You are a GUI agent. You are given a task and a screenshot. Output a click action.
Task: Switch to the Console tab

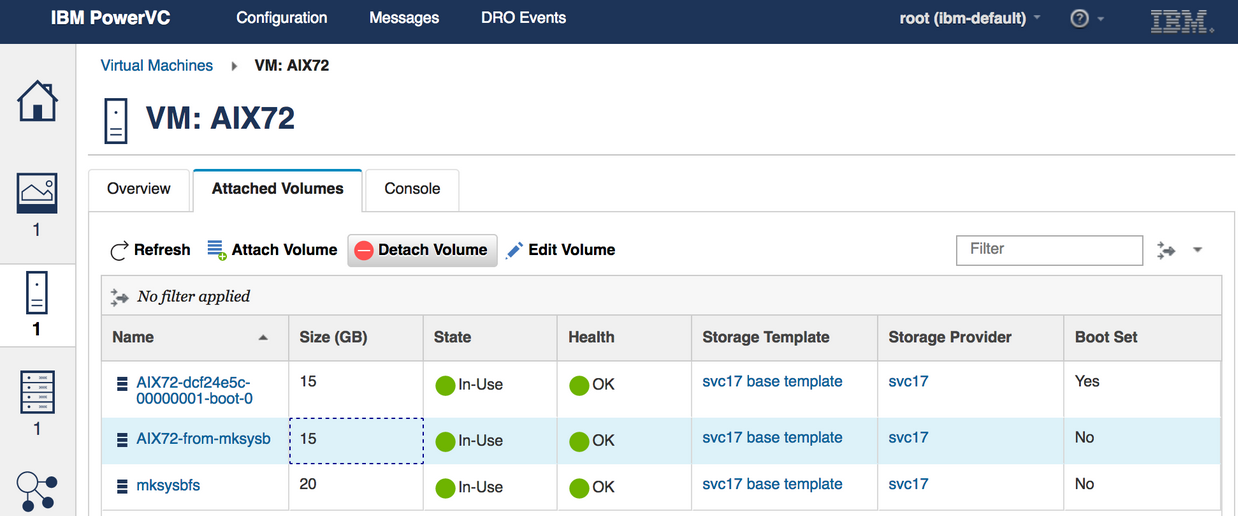tap(412, 189)
